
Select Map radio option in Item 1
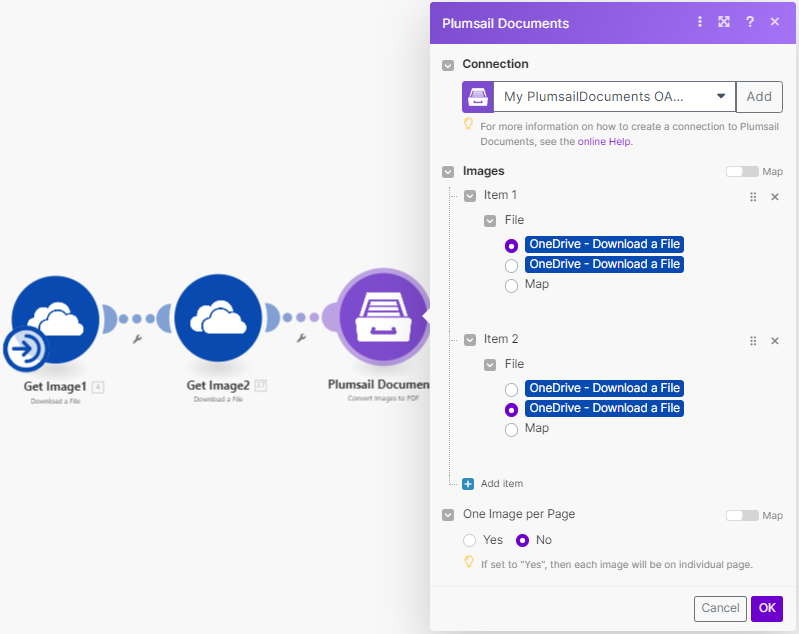pyautogui.click(x=511, y=285)
